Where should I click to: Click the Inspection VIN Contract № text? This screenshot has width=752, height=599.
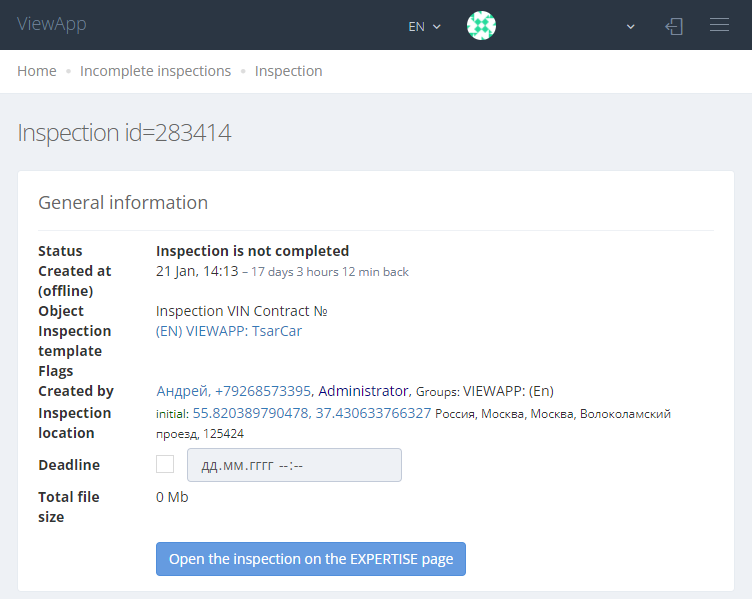coord(242,311)
